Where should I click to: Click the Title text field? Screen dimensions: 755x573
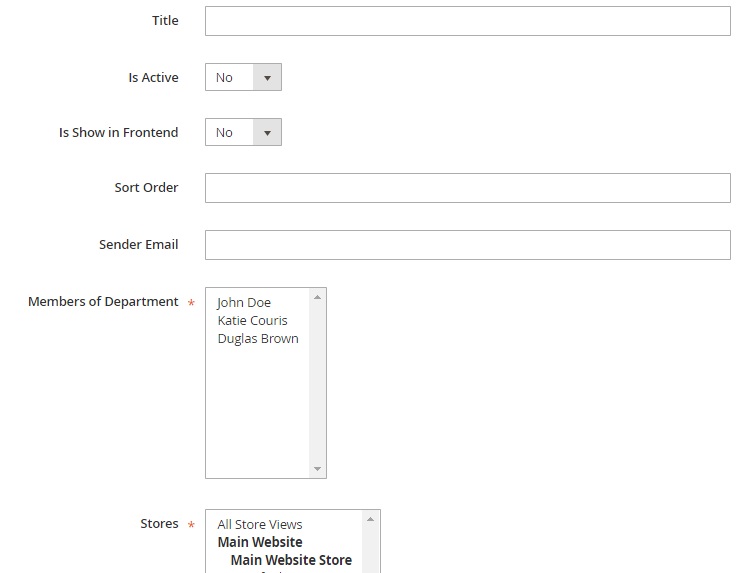click(467, 21)
